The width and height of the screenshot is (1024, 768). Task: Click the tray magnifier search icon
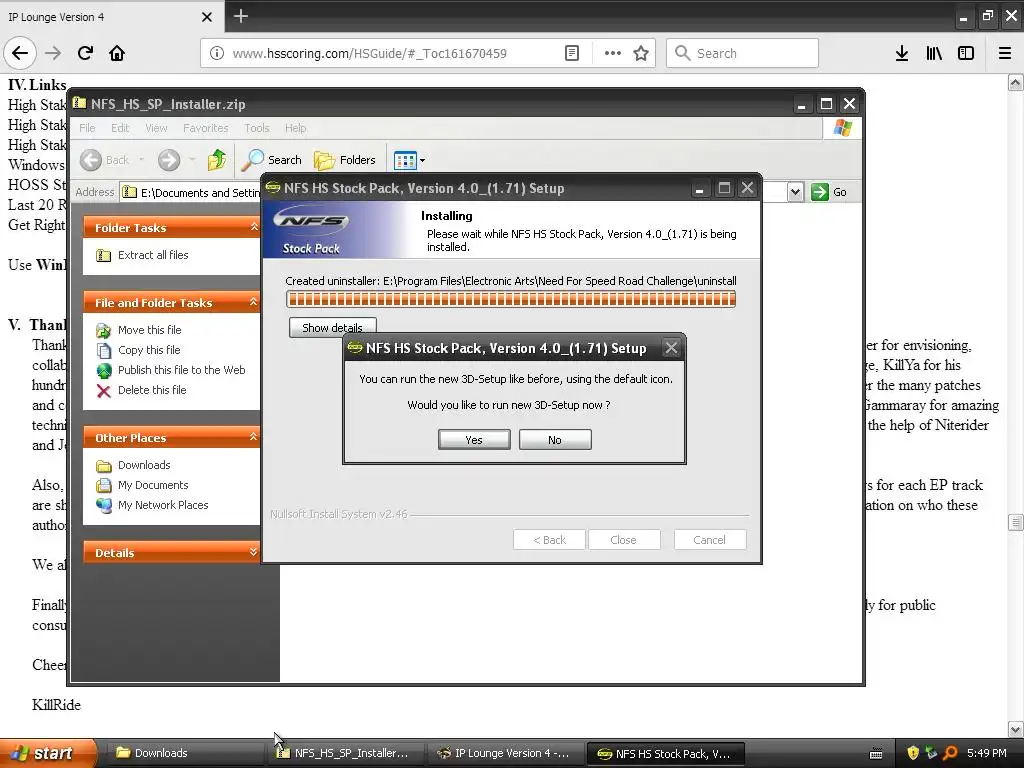pyautogui.click(x=950, y=753)
